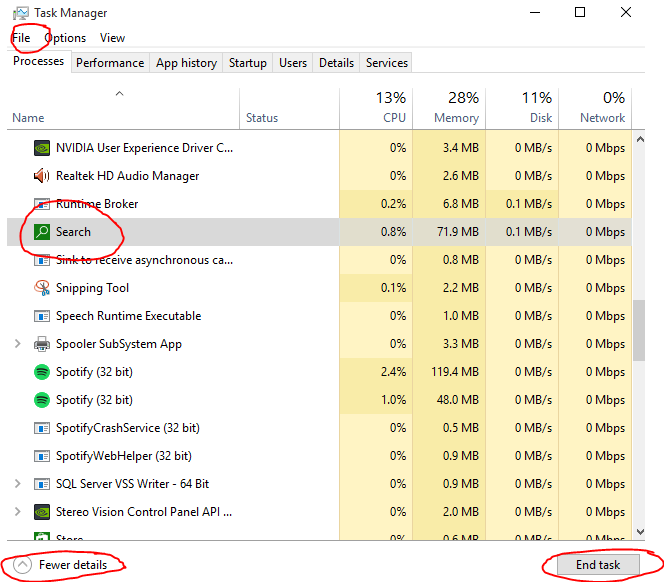Click the Spooler SubSystem App printer icon
Screen dimensions: 664x582
pyautogui.click(x=42, y=344)
